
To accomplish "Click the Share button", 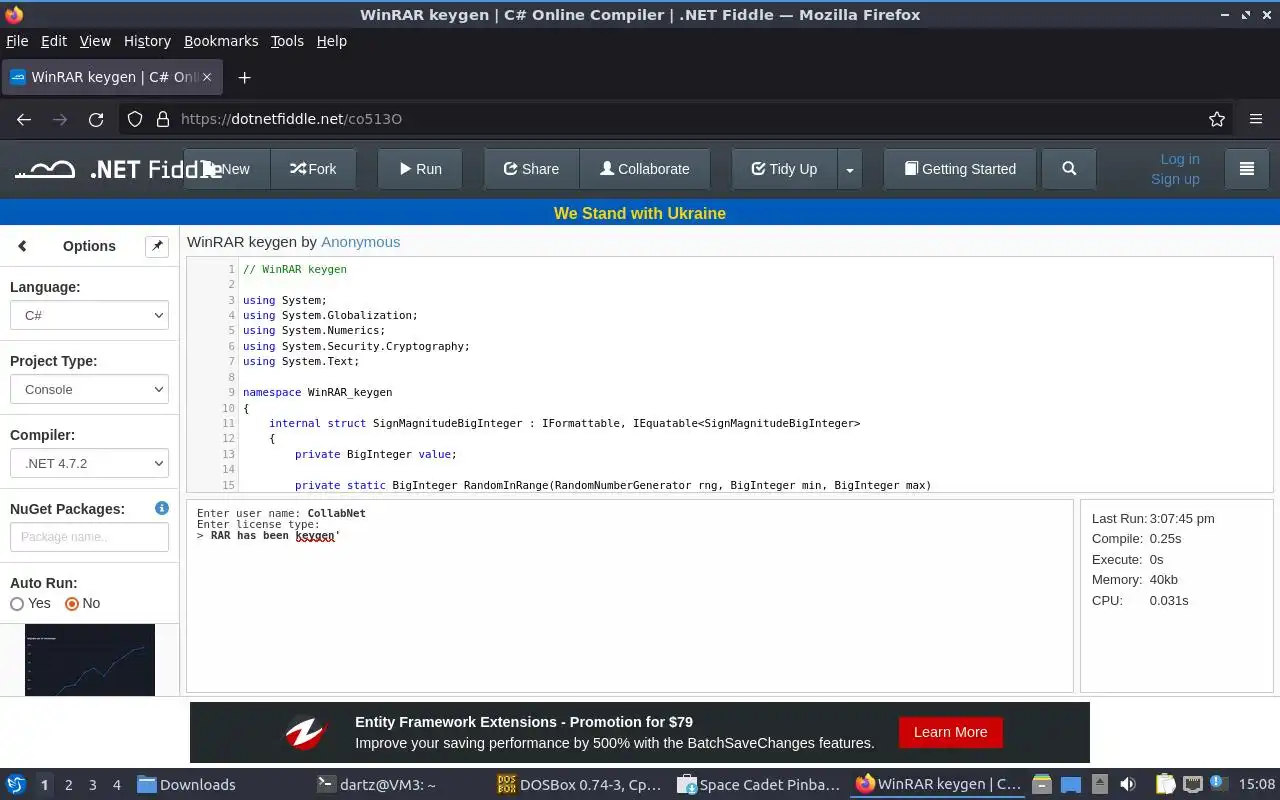I will [531, 169].
